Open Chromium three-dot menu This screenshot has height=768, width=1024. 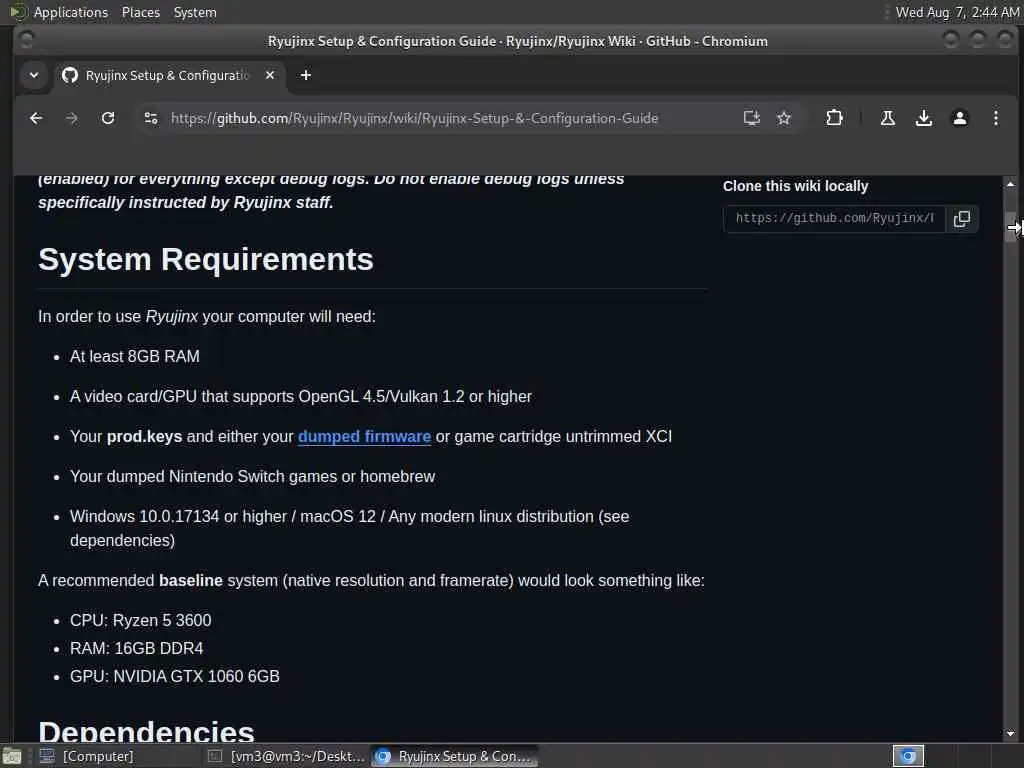pyautogui.click(x=995, y=118)
